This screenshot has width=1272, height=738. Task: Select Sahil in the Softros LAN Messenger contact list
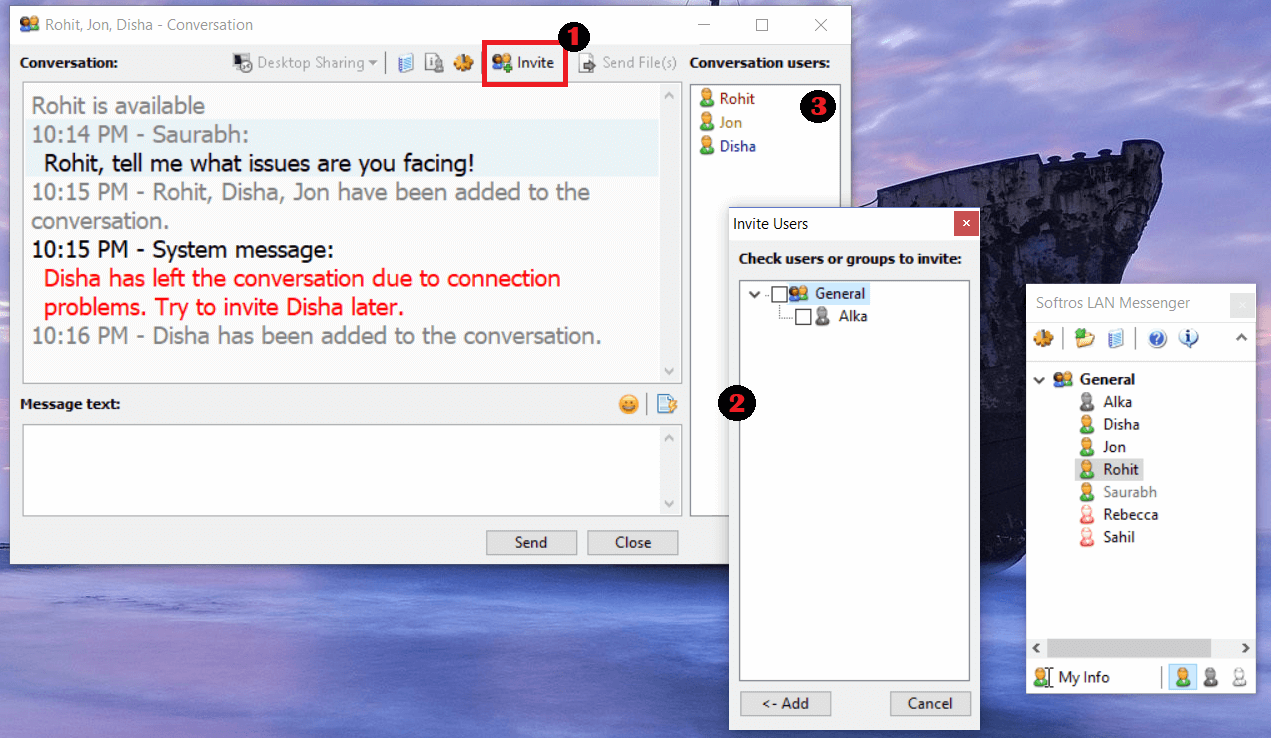(1107, 538)
